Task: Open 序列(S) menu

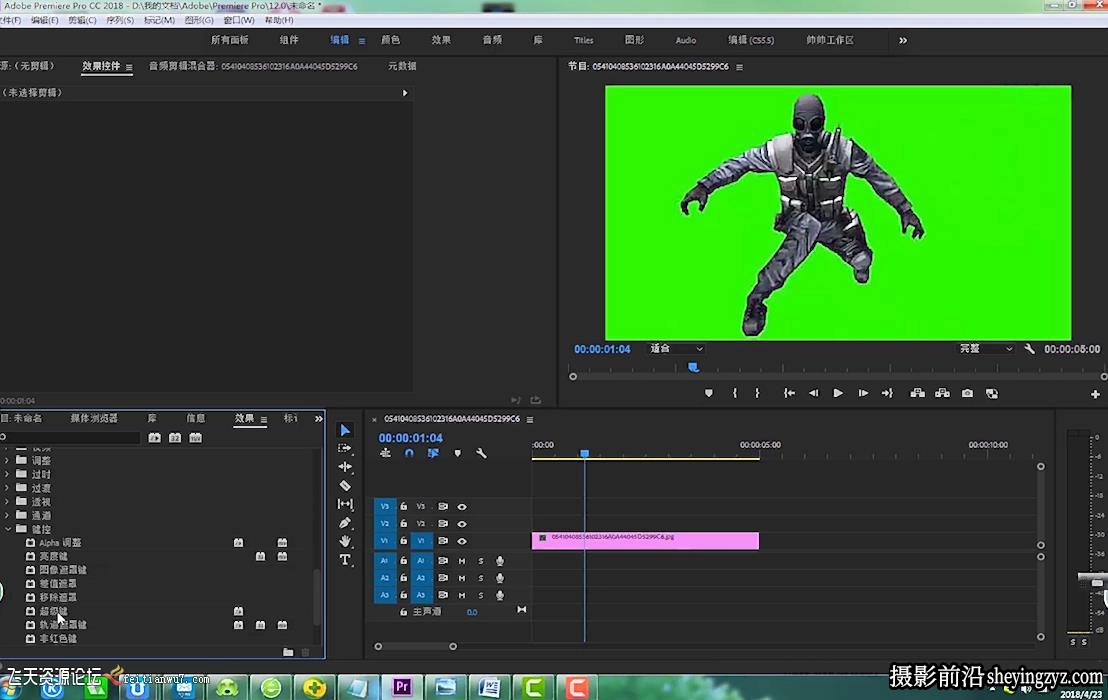Action: 120,20
